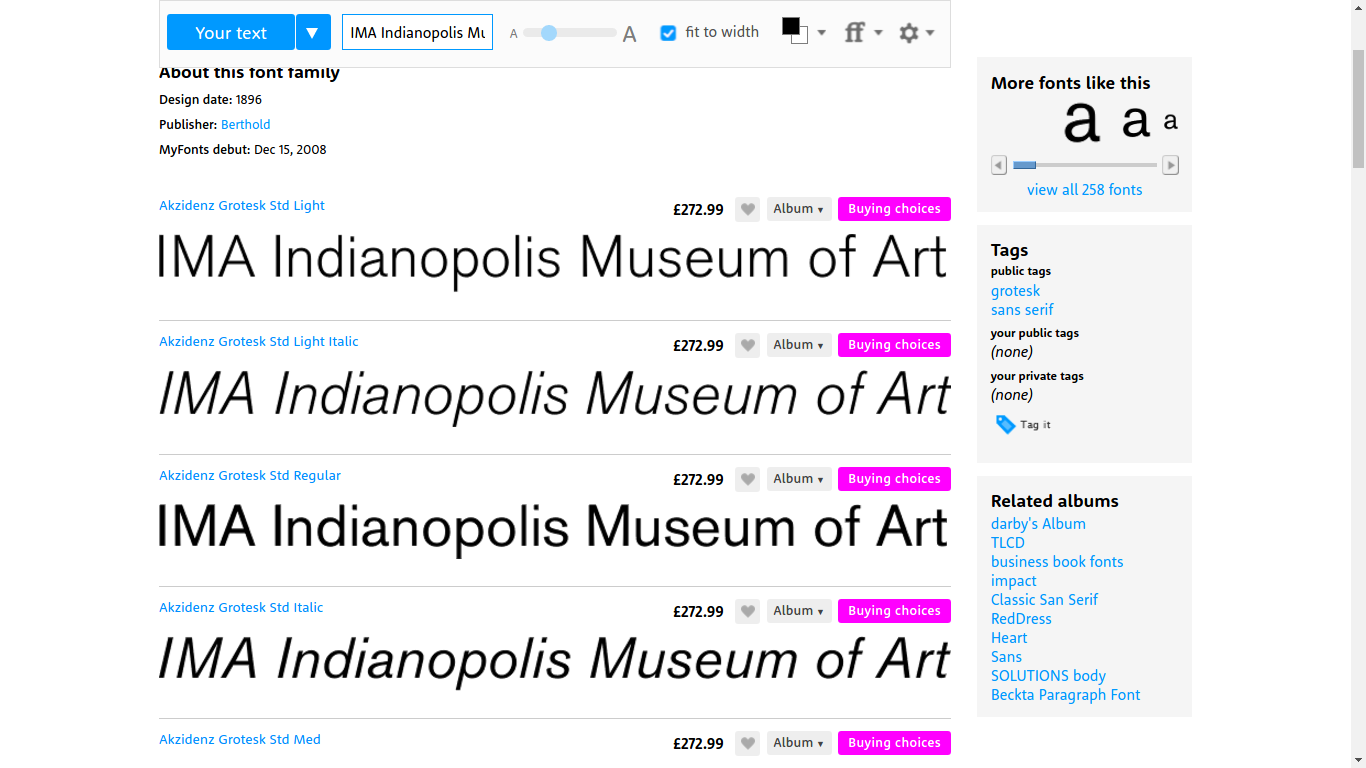Open the view all 258 fonts link
Screen dimensions: 1366x768
[1084, 190]
